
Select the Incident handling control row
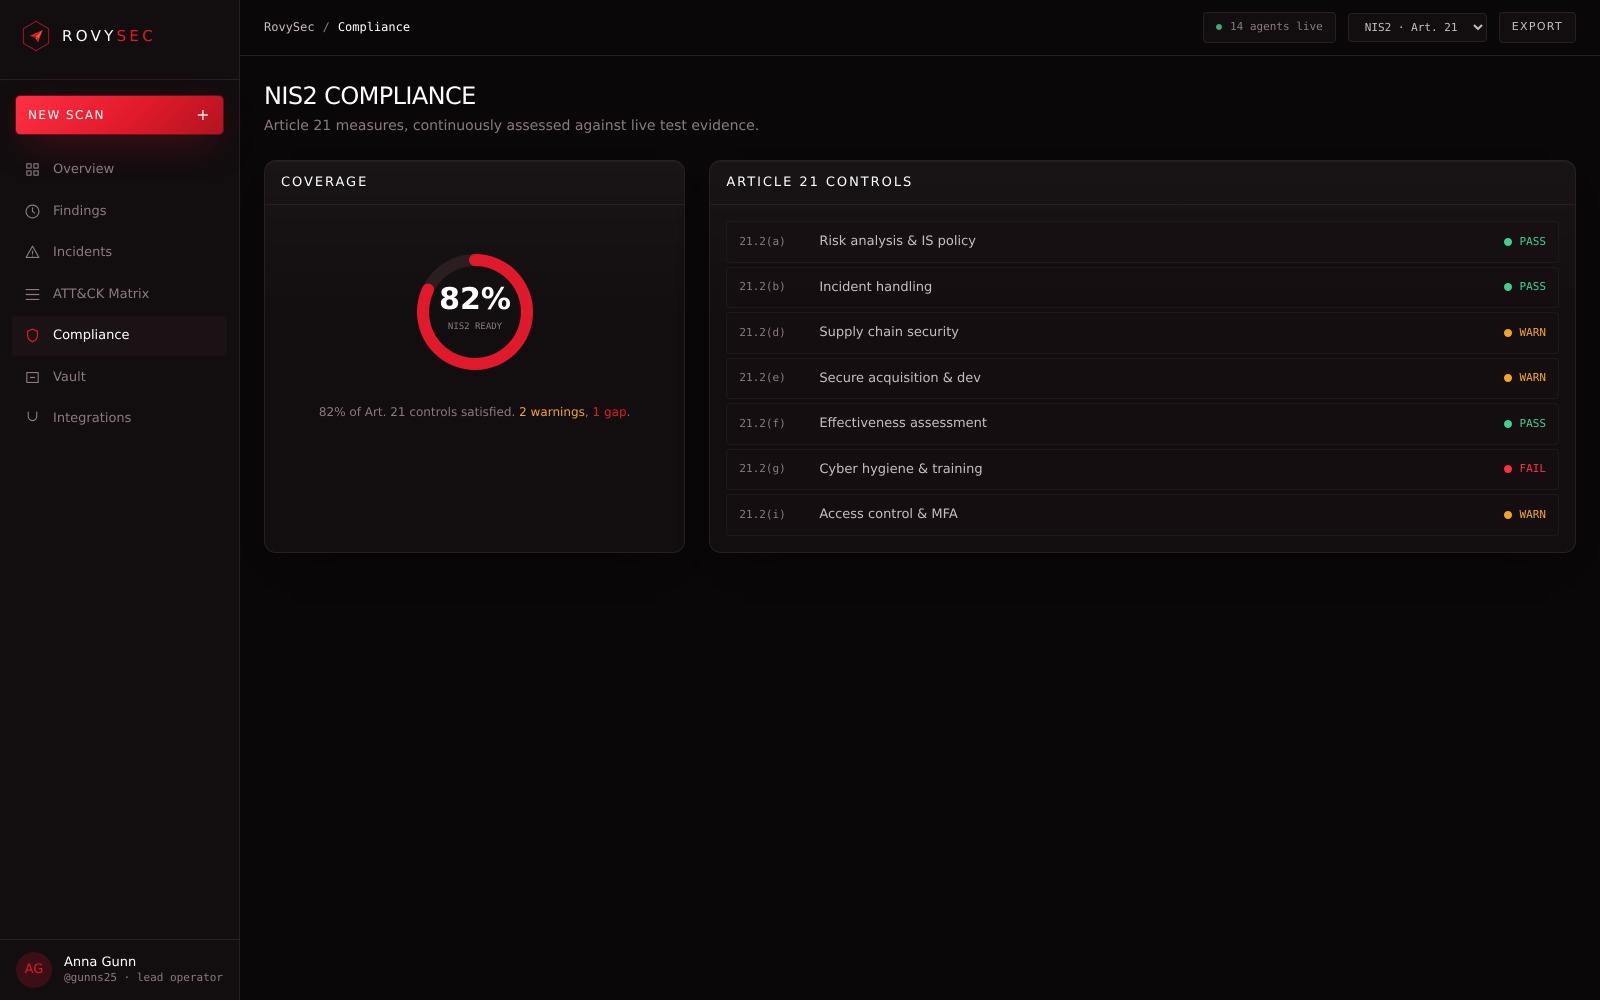click(x=1142, y=287)
